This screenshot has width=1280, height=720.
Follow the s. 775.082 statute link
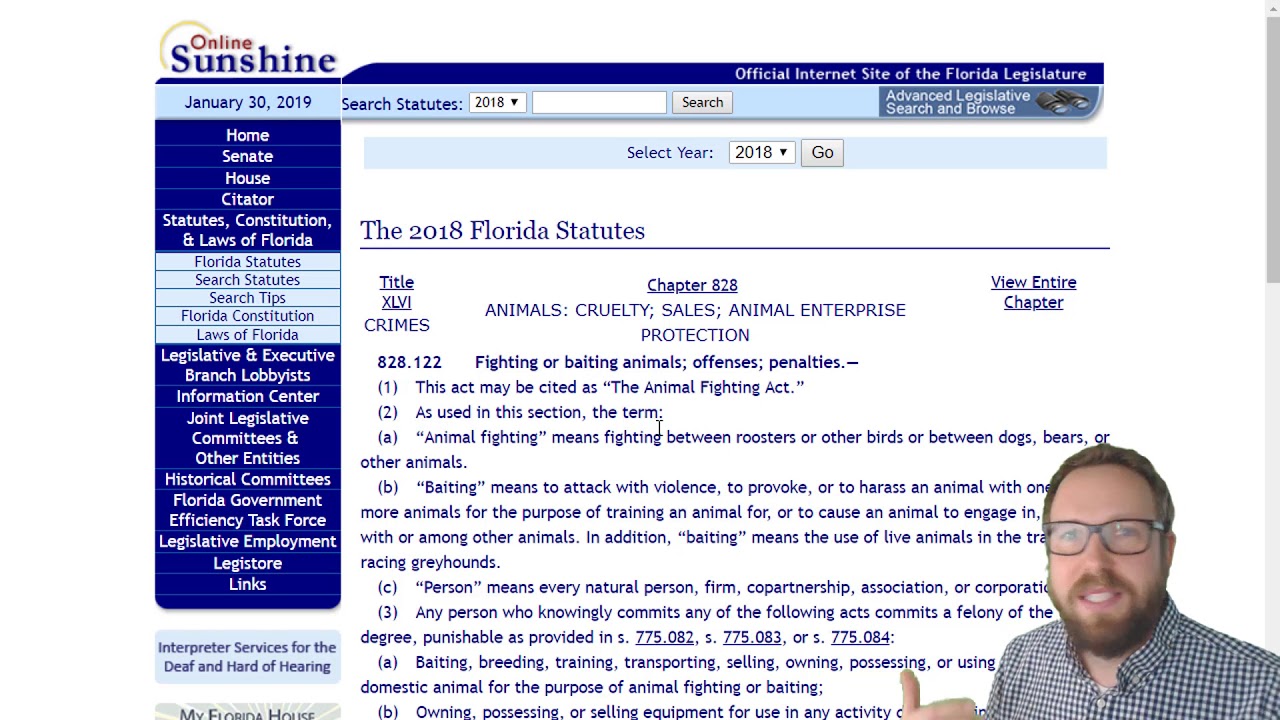click(664, 637)
